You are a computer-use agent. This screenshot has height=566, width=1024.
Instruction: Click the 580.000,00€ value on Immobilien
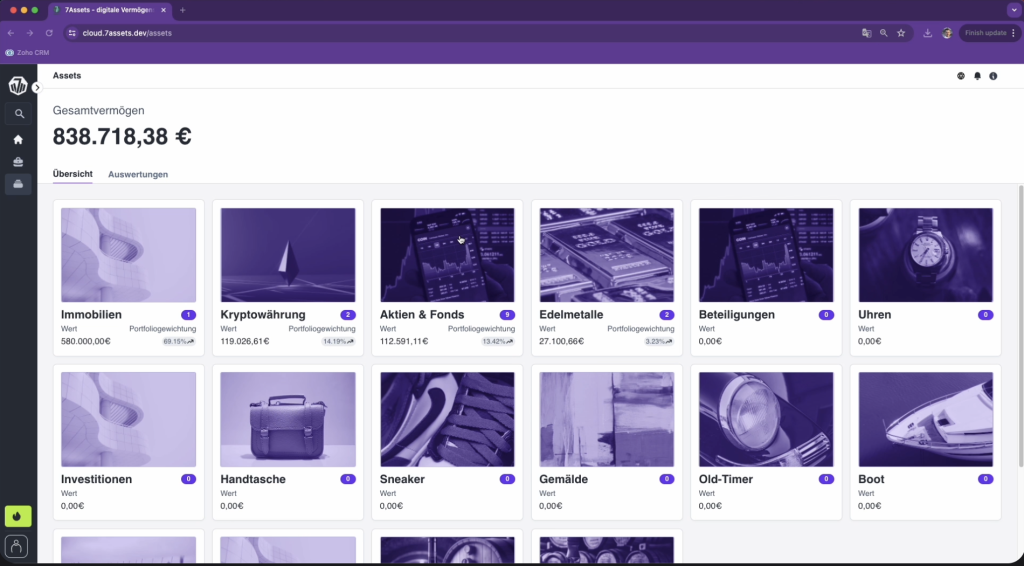point(86,341)
